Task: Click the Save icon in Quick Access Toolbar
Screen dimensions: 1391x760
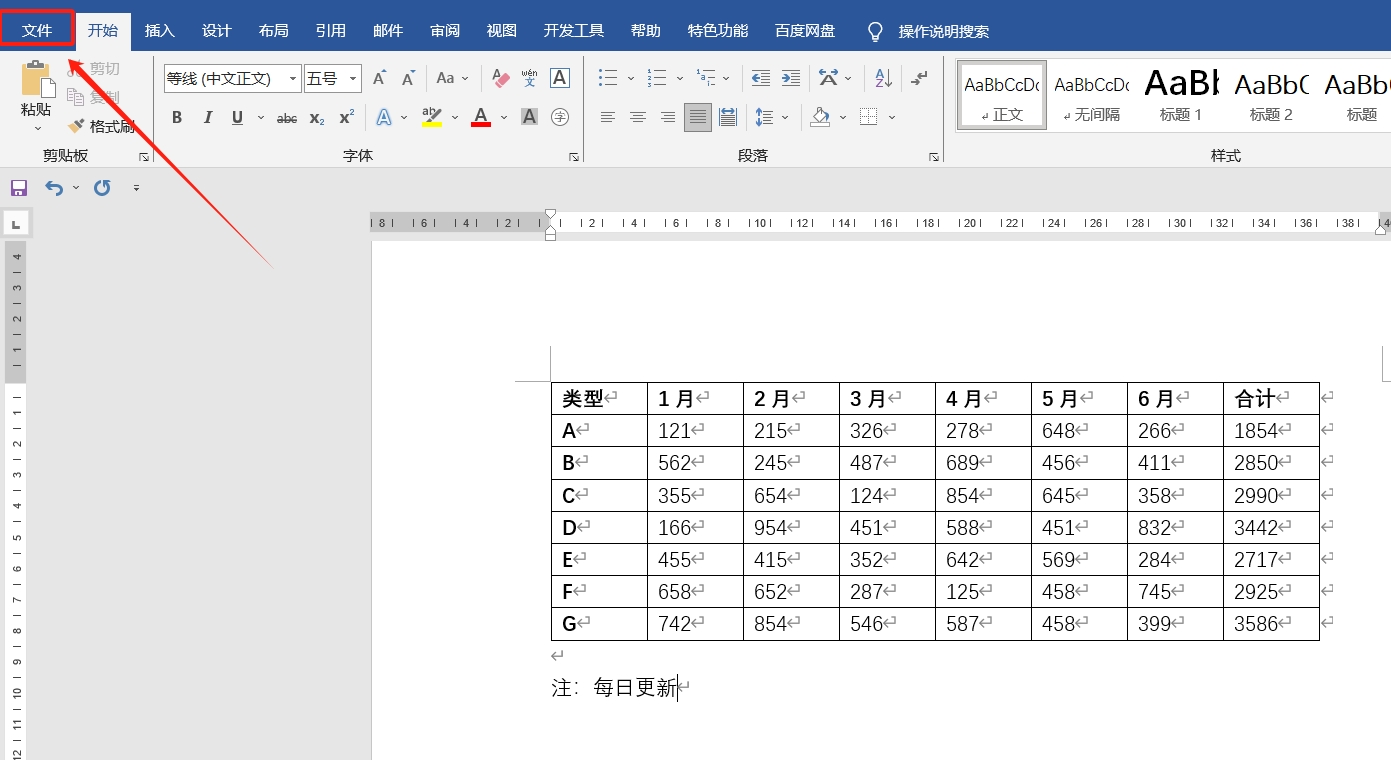Action: pyautogui.click(x=18, y=187)
